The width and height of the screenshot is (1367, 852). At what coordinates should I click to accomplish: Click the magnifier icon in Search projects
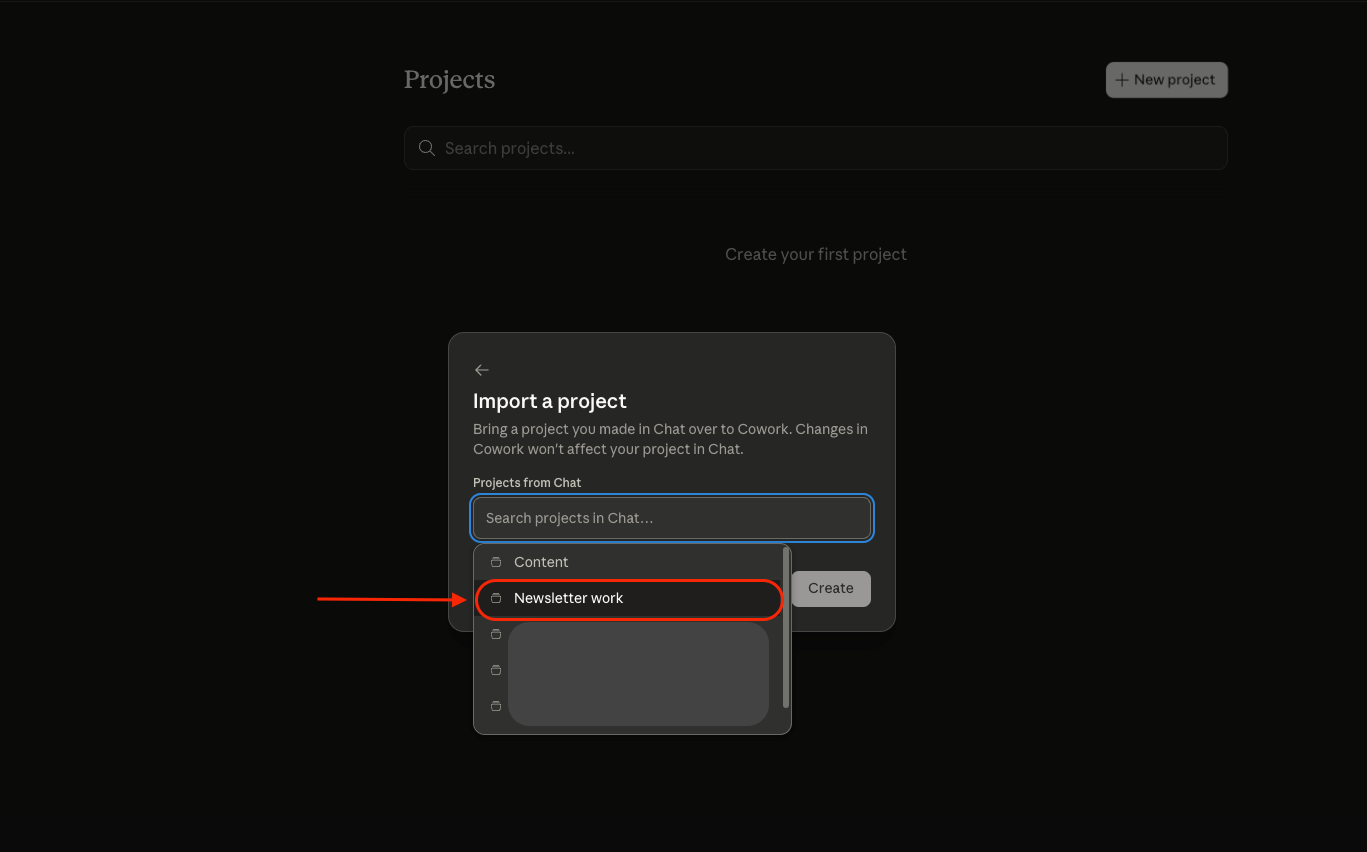pyautogui.click(x=427, y=148)
